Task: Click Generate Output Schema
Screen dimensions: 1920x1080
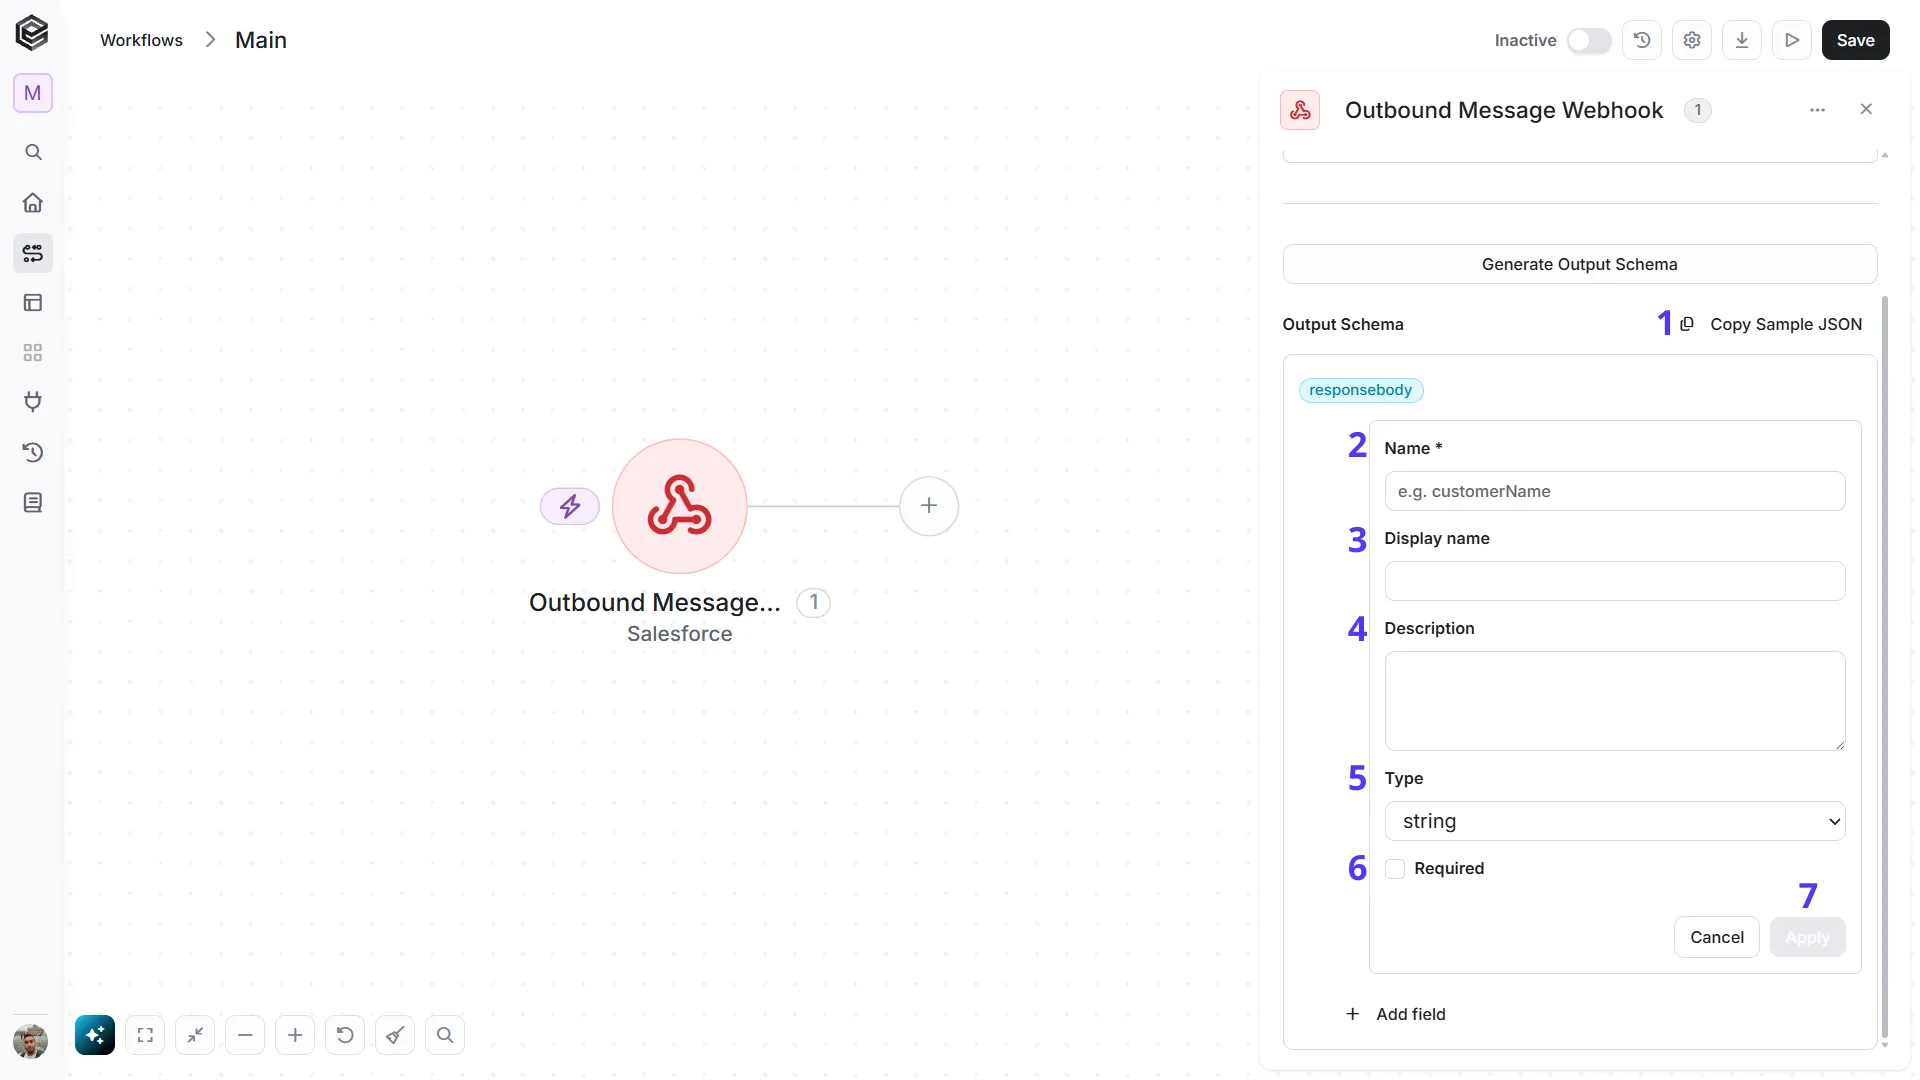Action: tap(1579, 264)
